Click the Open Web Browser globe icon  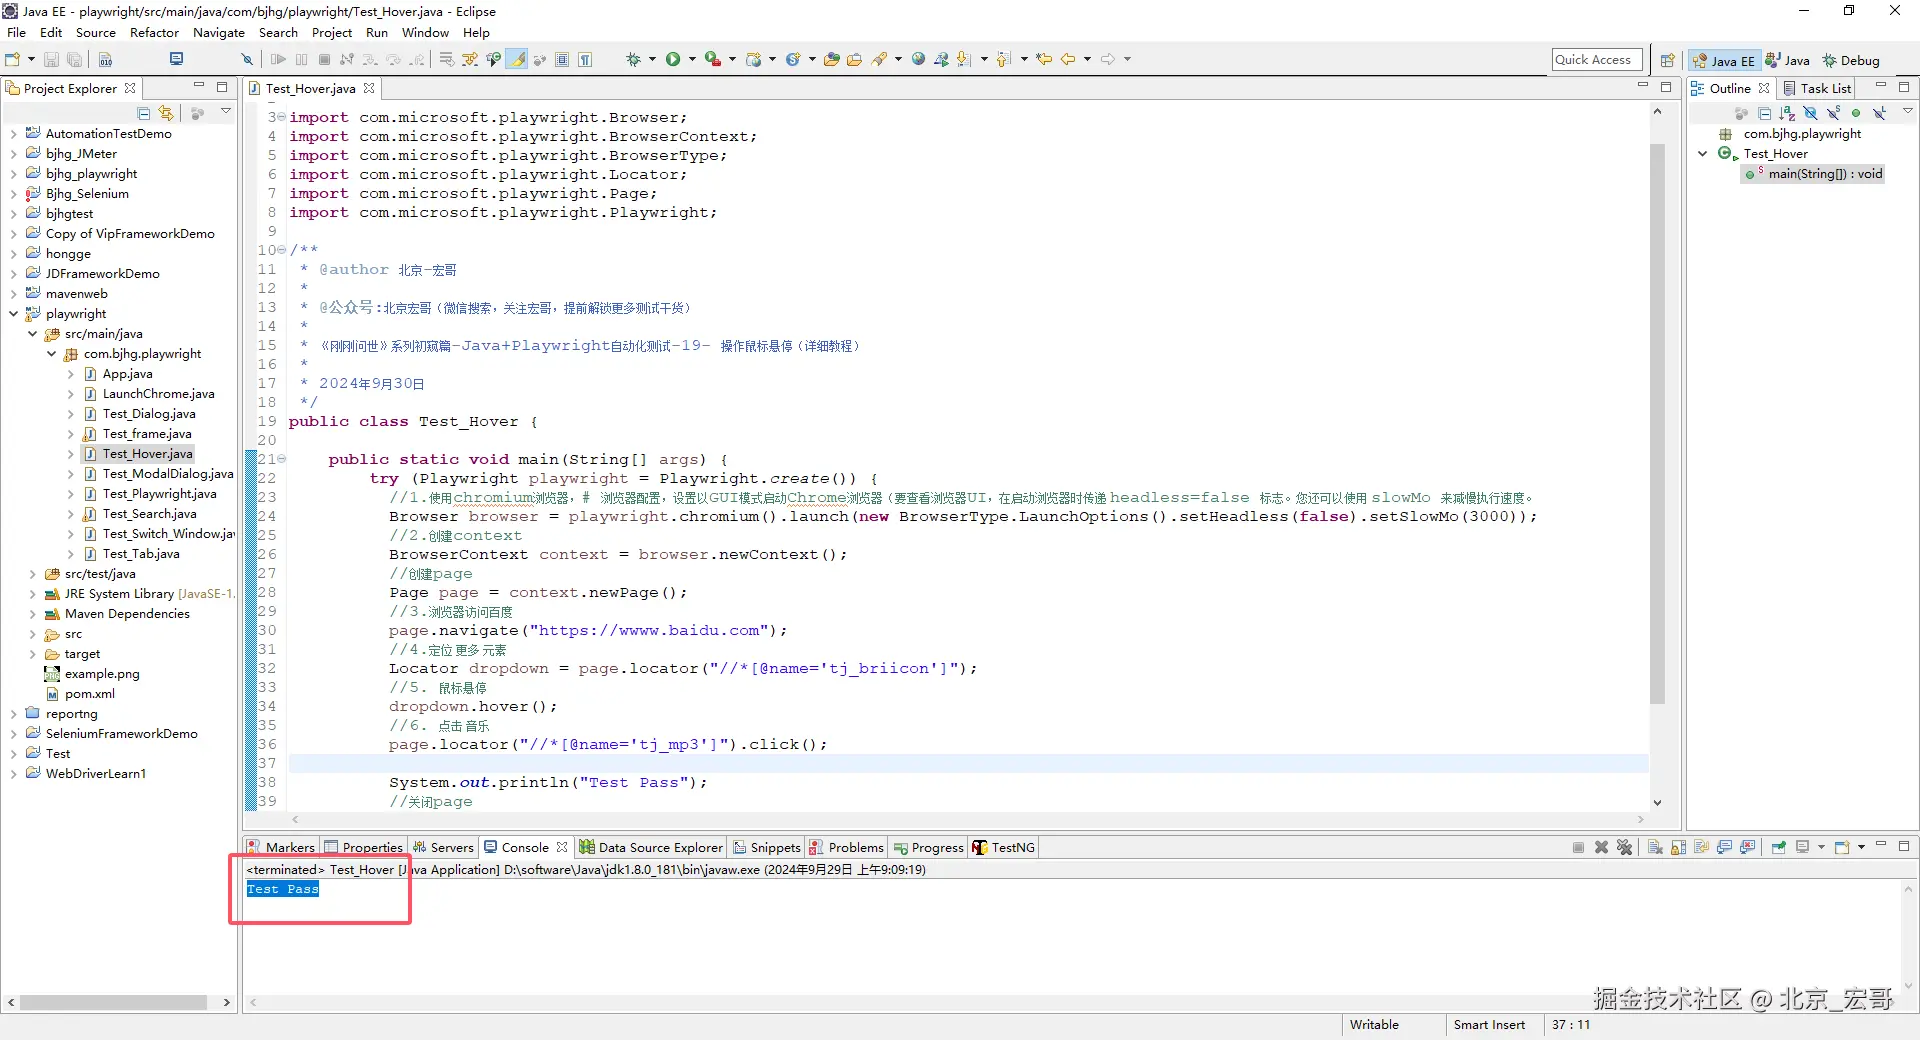[x=918, y=60]
